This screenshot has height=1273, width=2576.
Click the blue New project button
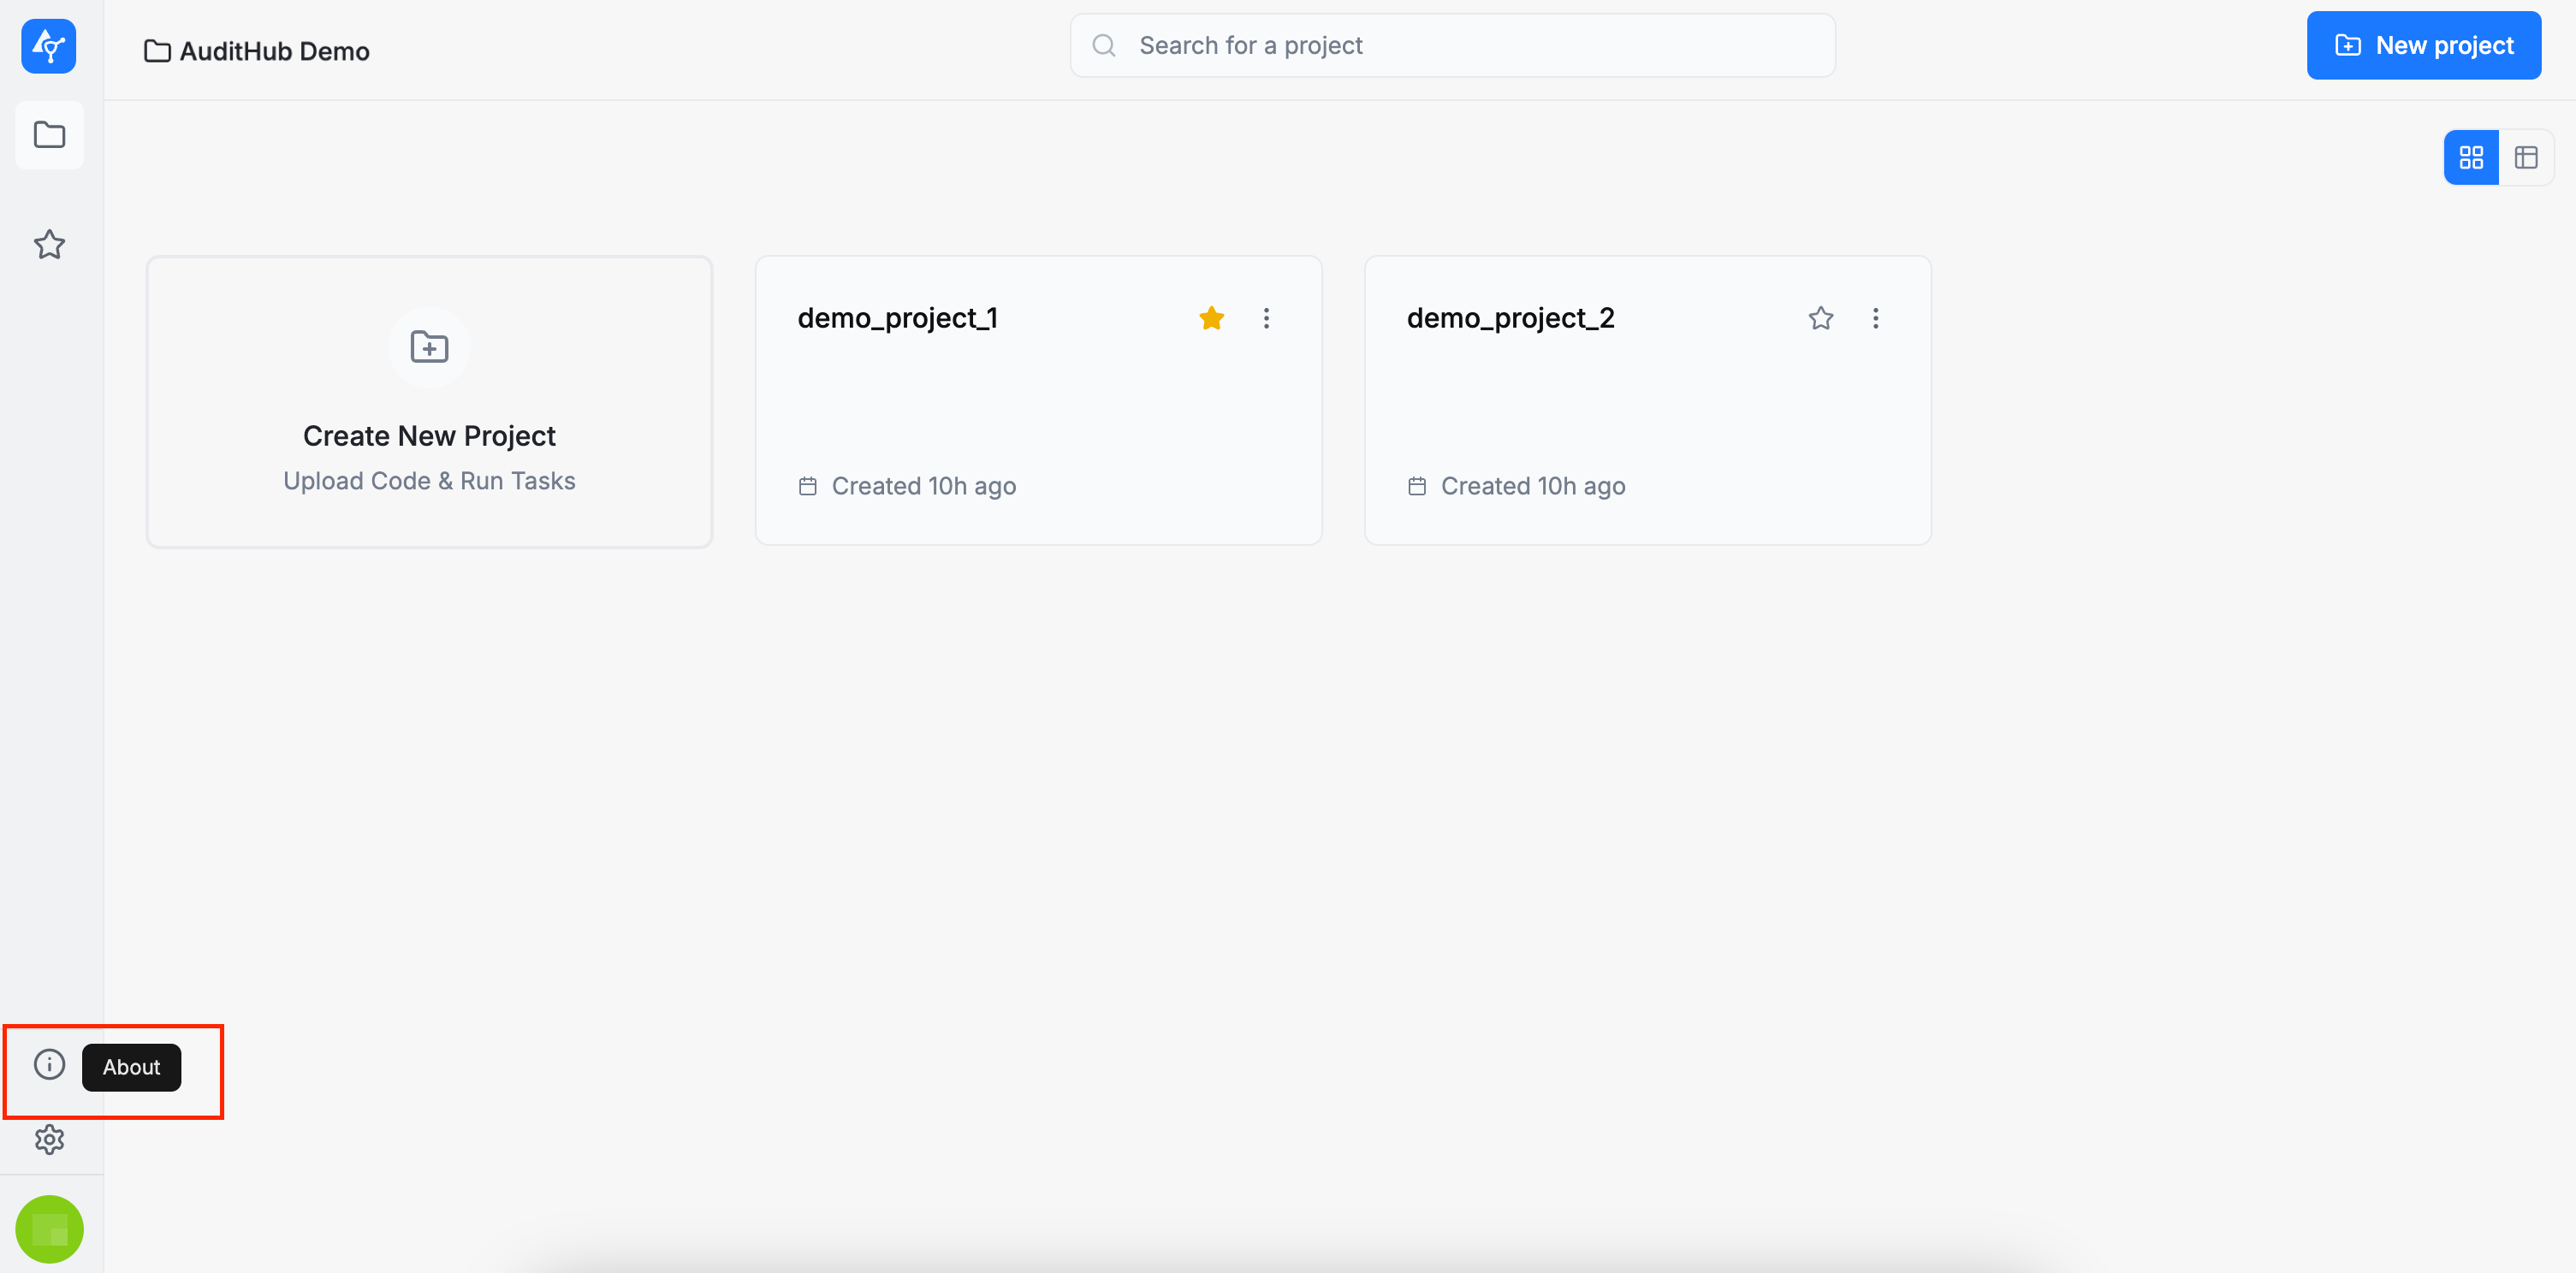[2423, 46]
